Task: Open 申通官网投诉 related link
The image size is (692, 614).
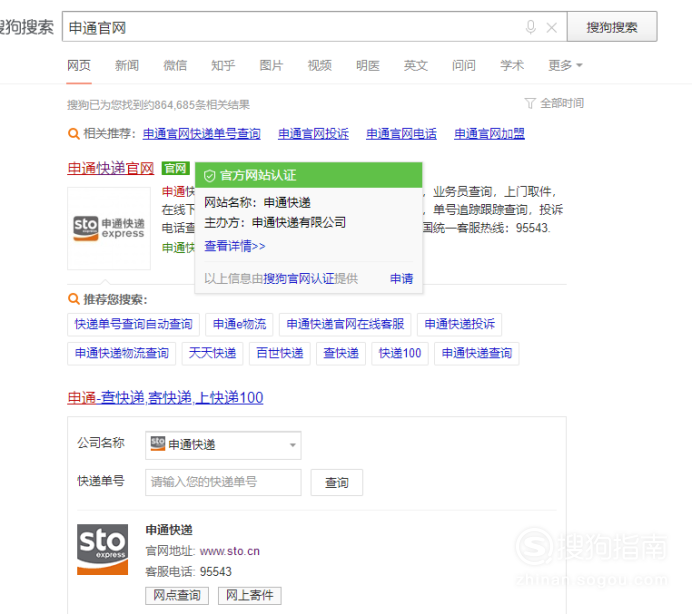Action: (313, 133)
